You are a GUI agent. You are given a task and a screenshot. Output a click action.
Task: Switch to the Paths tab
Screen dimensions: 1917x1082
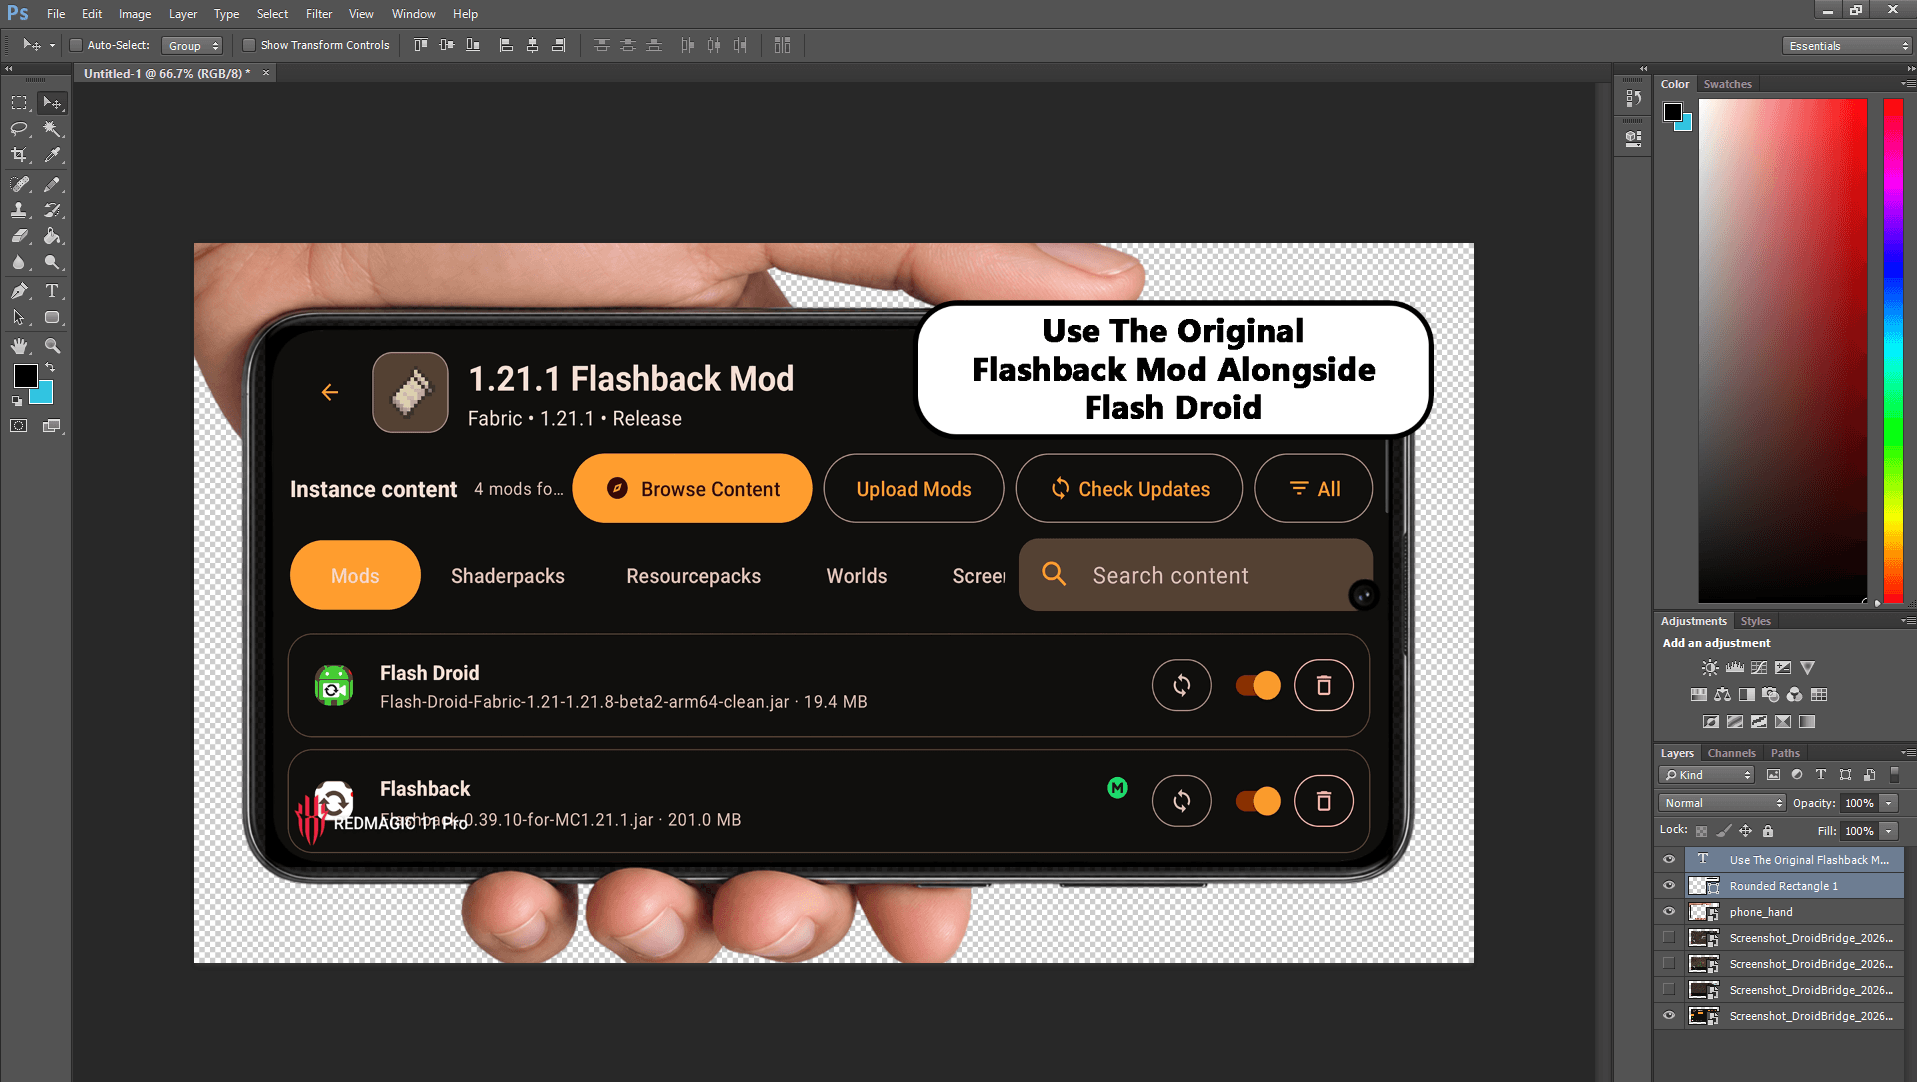(x=1785, y=753)
